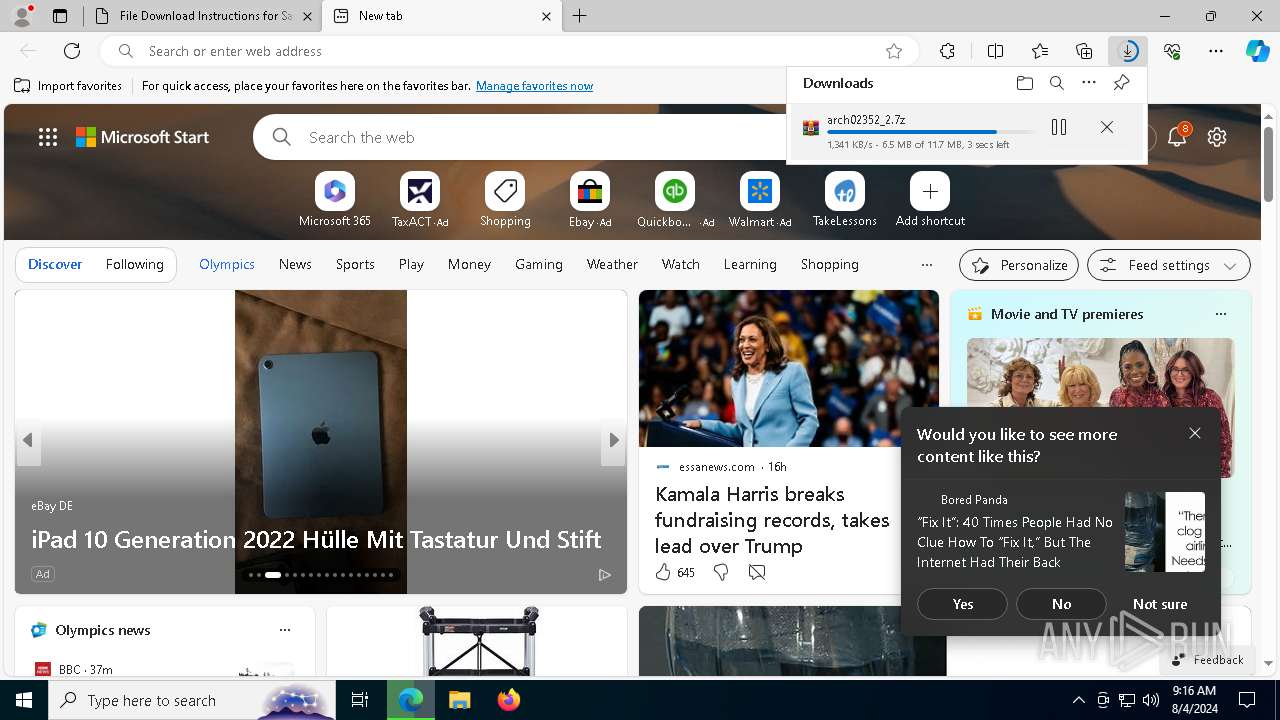Open comments on Kamala Harris article
1280x720 pixels.
(757, 572)
